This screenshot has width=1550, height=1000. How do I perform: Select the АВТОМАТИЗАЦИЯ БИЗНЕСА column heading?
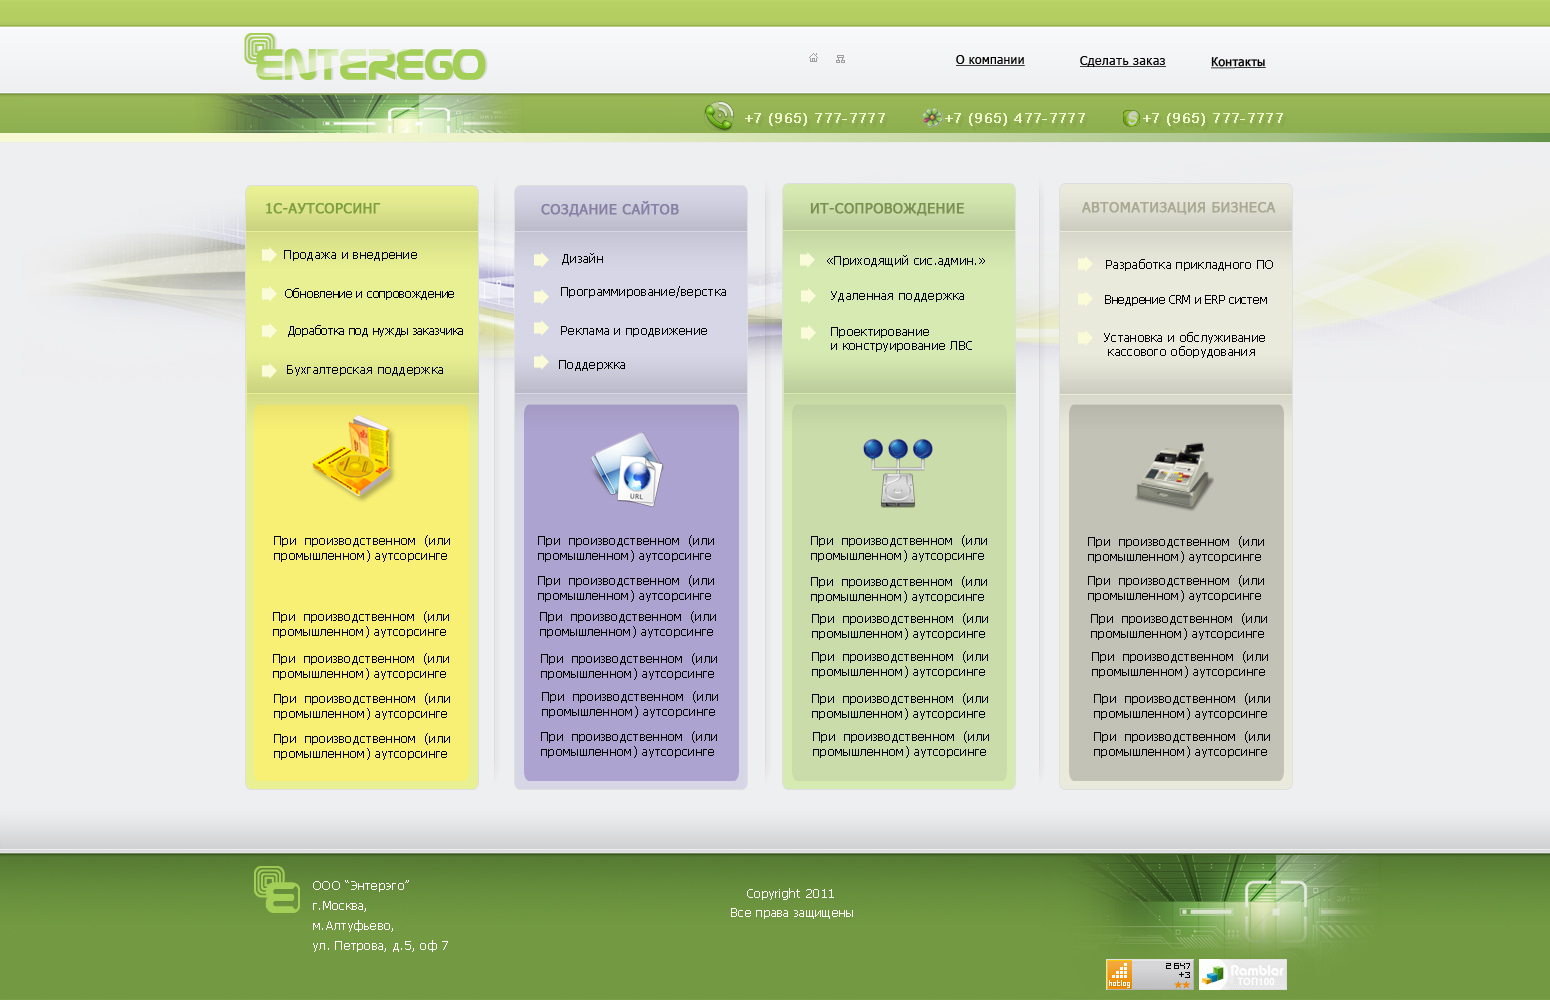pos(1178,207)
